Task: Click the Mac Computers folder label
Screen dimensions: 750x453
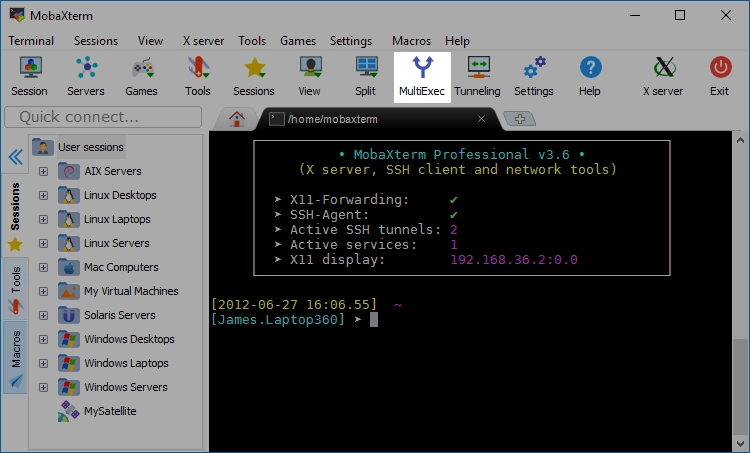Action: pos(121,267)
